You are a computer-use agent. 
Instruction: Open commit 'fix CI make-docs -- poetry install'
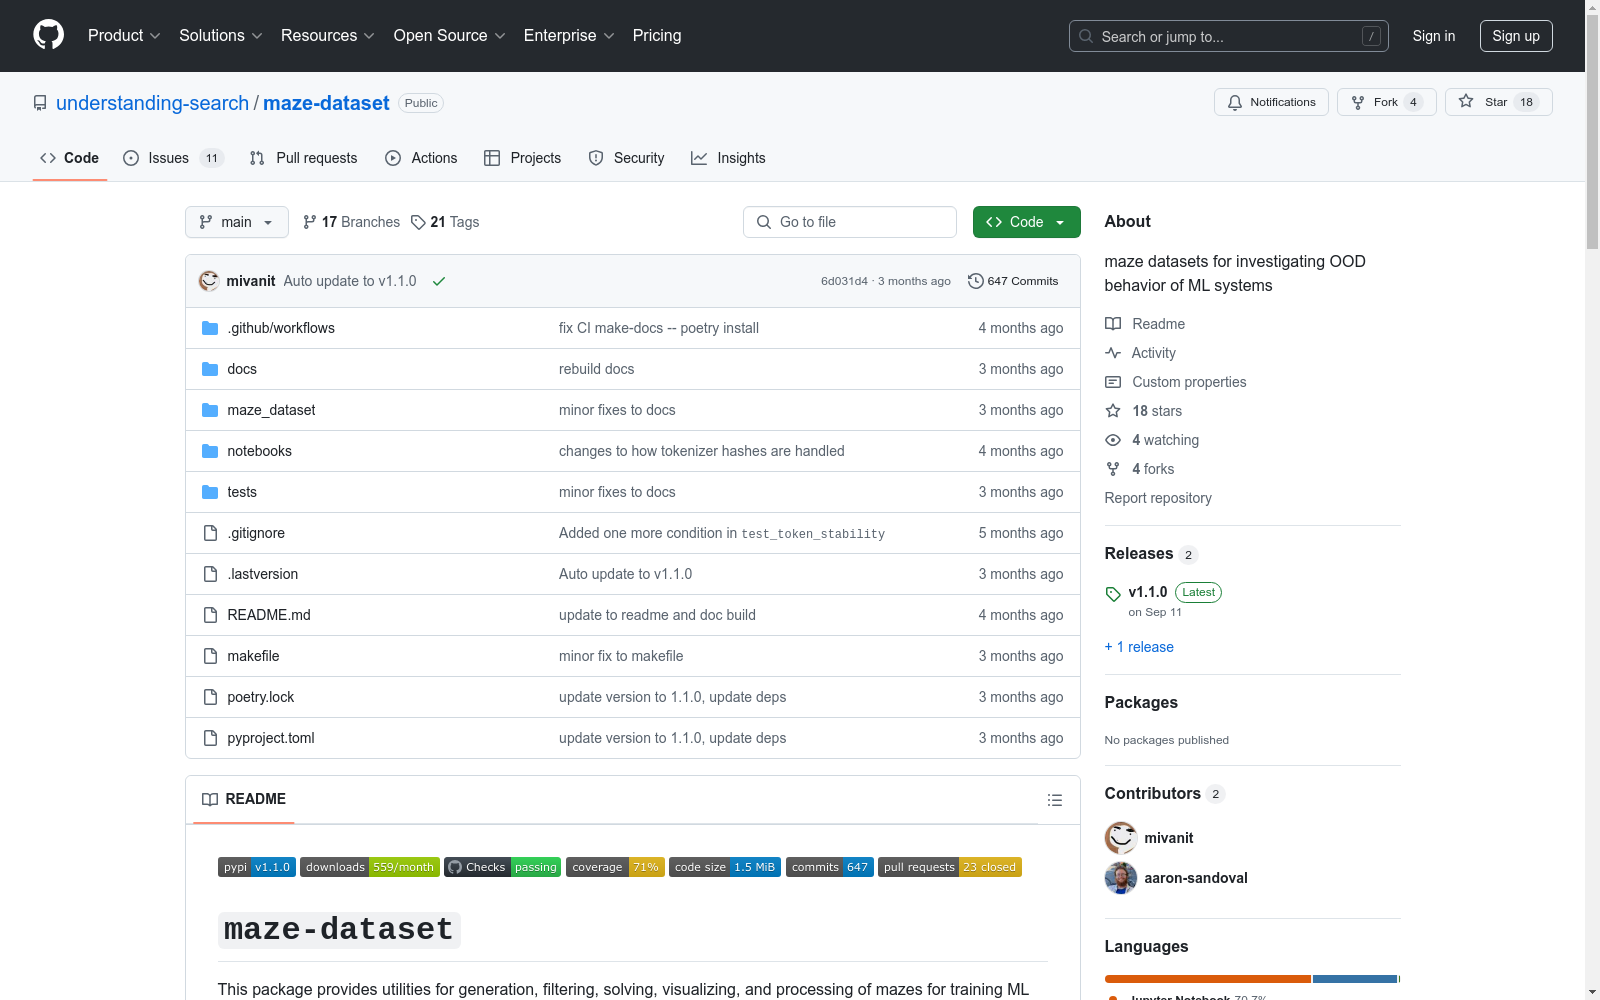(x=659, y=328)
